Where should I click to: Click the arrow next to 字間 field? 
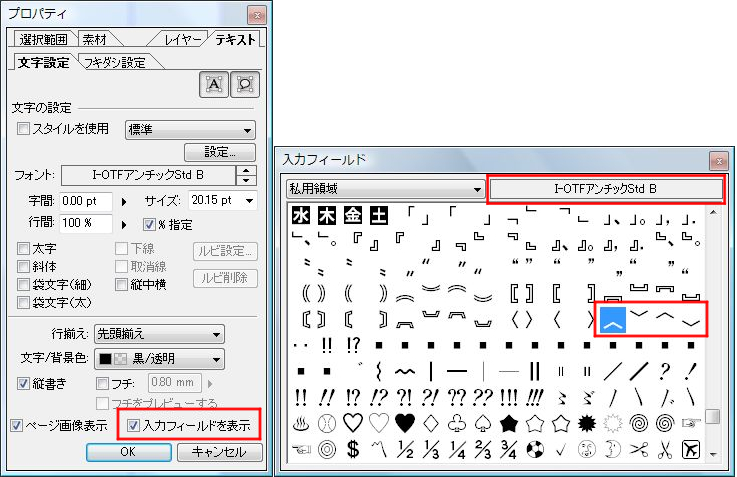click(124, 202)
